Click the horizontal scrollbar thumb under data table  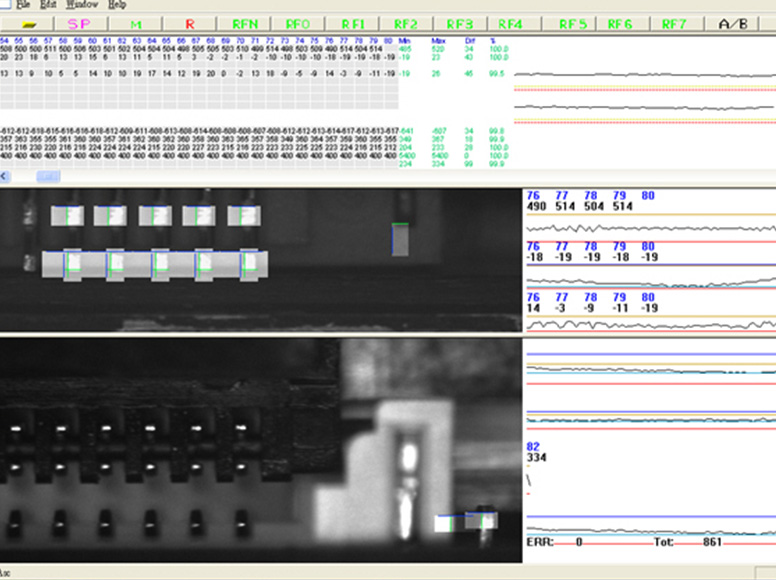tap(48, 176)
